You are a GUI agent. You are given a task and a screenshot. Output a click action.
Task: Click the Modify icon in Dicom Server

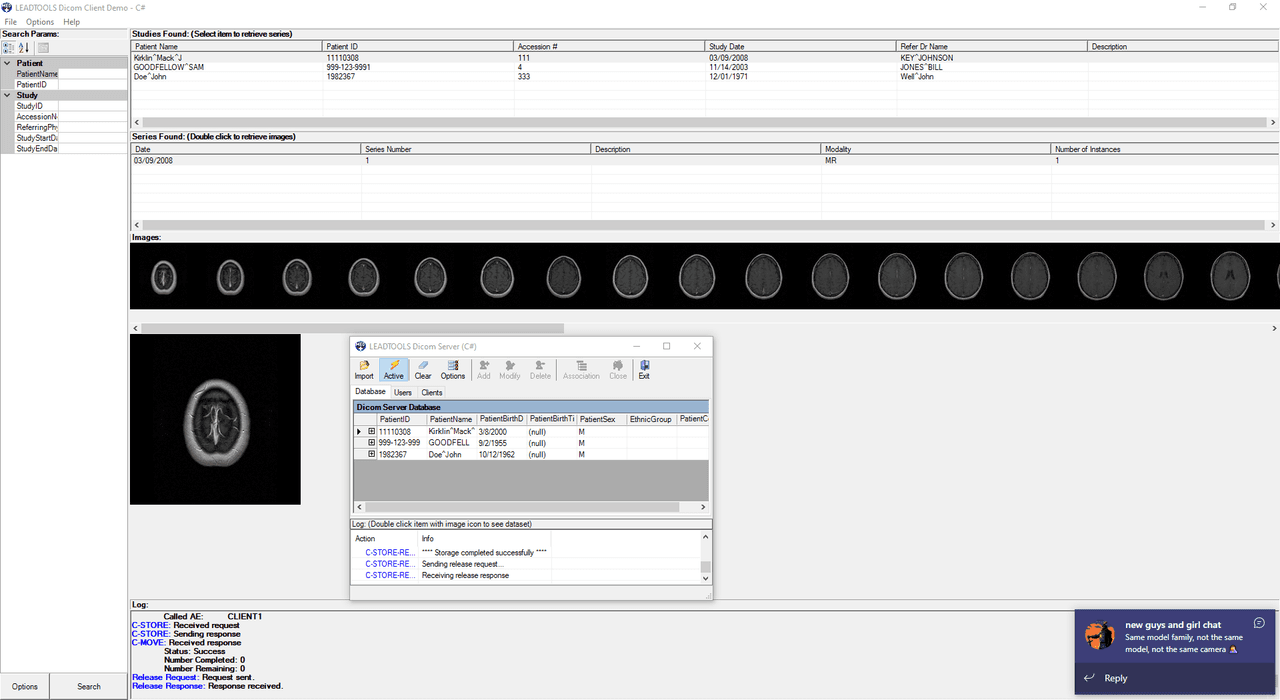510,369
